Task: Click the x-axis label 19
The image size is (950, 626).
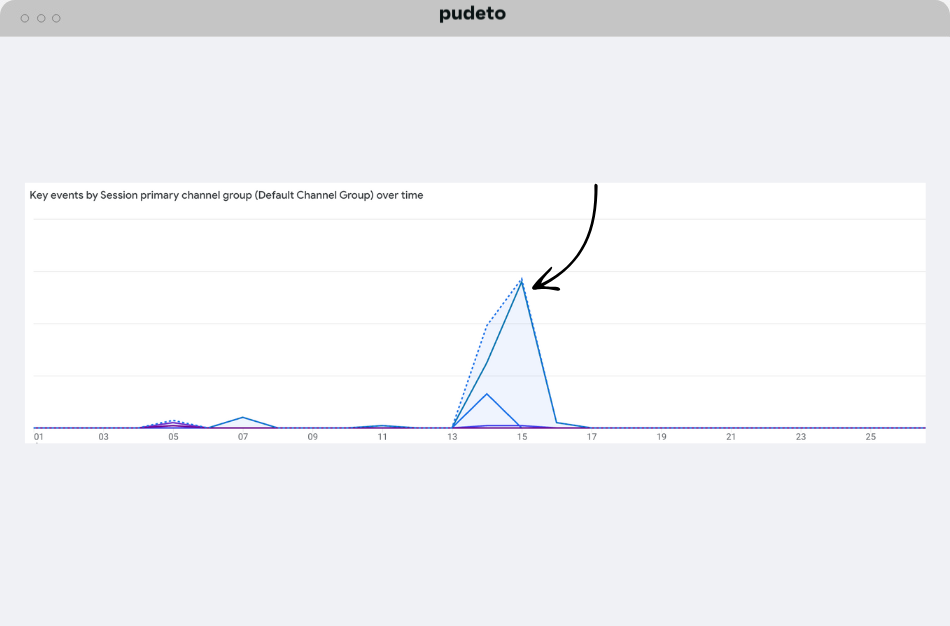Action: click(x=661, y=437)
